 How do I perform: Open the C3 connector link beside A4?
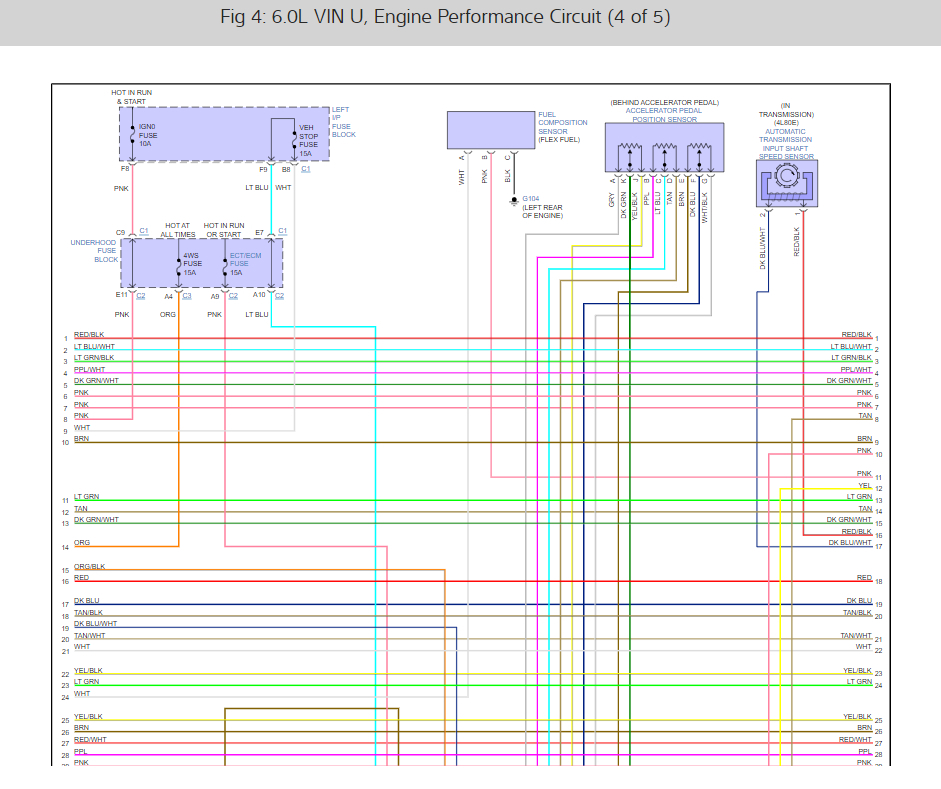pyautogui.click(x=187, y=296)
